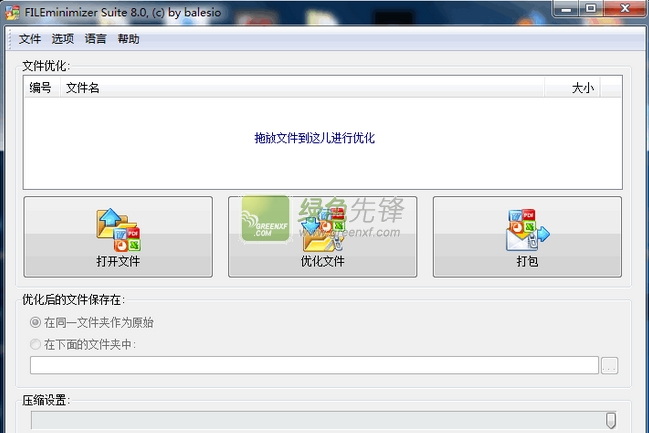Open the 语言 menu
Viewport: 649px width, 433px height.
96,39
